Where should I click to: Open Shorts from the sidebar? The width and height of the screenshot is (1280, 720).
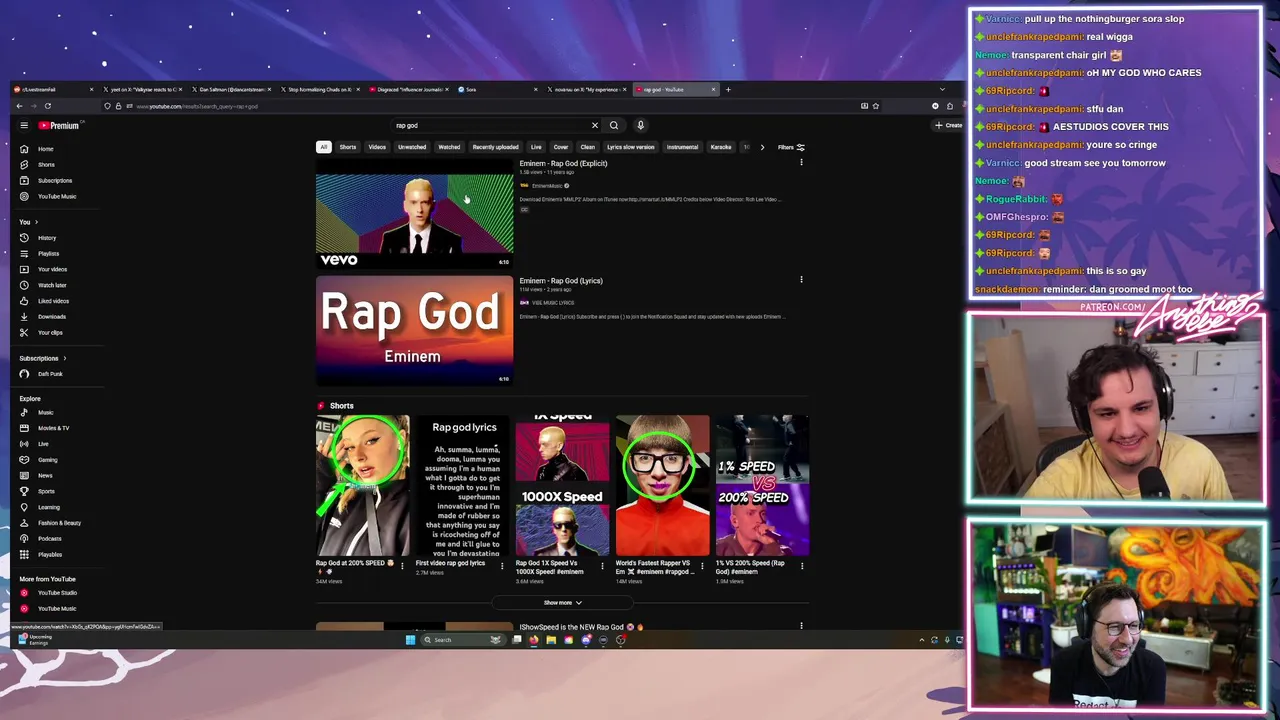(46, 165)
